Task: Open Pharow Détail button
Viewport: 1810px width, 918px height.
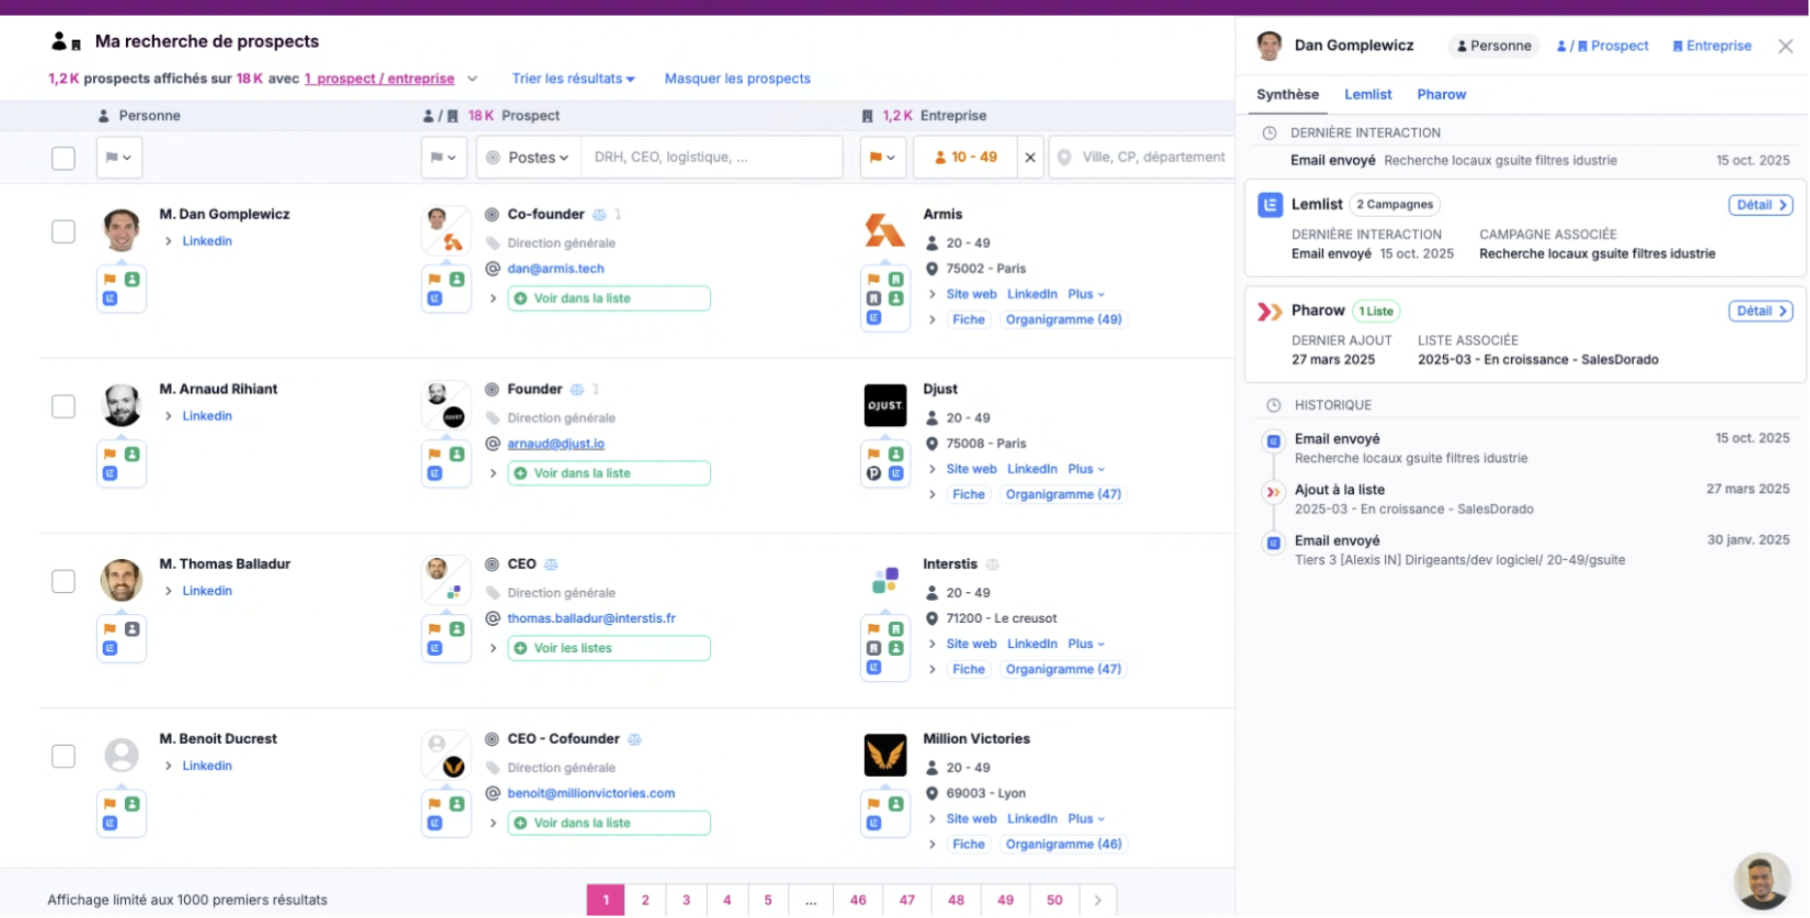Action: coord(1760,311)
